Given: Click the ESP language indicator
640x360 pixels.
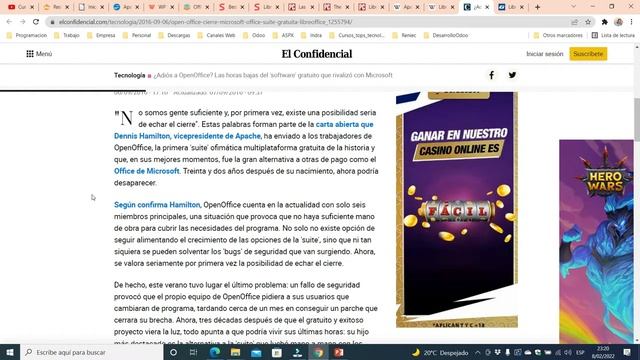Looking at the screenshot, I should click(x=580, y=352).
